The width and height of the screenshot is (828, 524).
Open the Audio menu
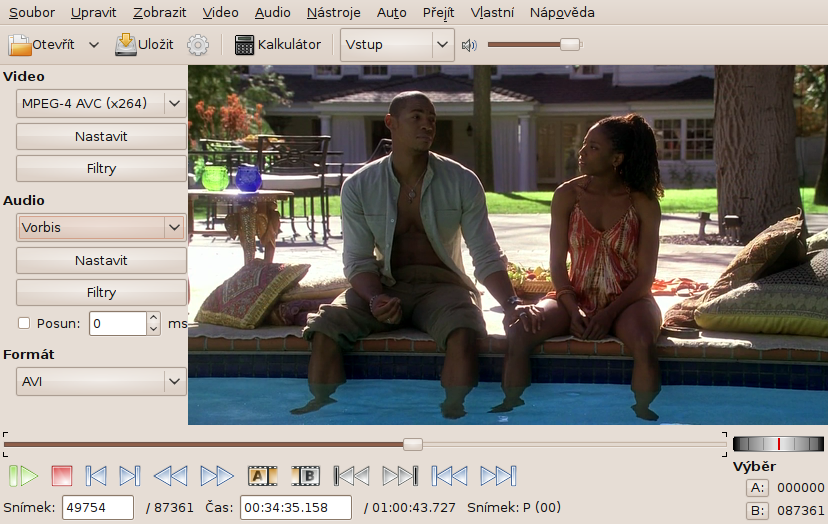272,12
